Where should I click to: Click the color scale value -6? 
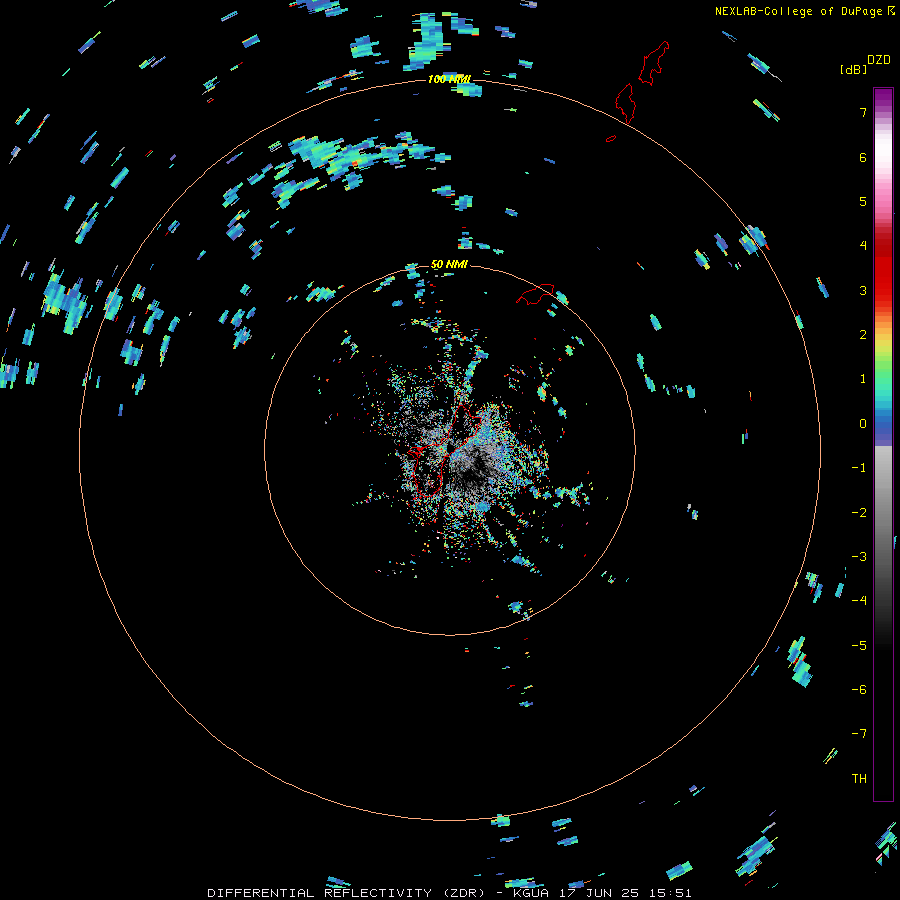click(x=859, y=690)
